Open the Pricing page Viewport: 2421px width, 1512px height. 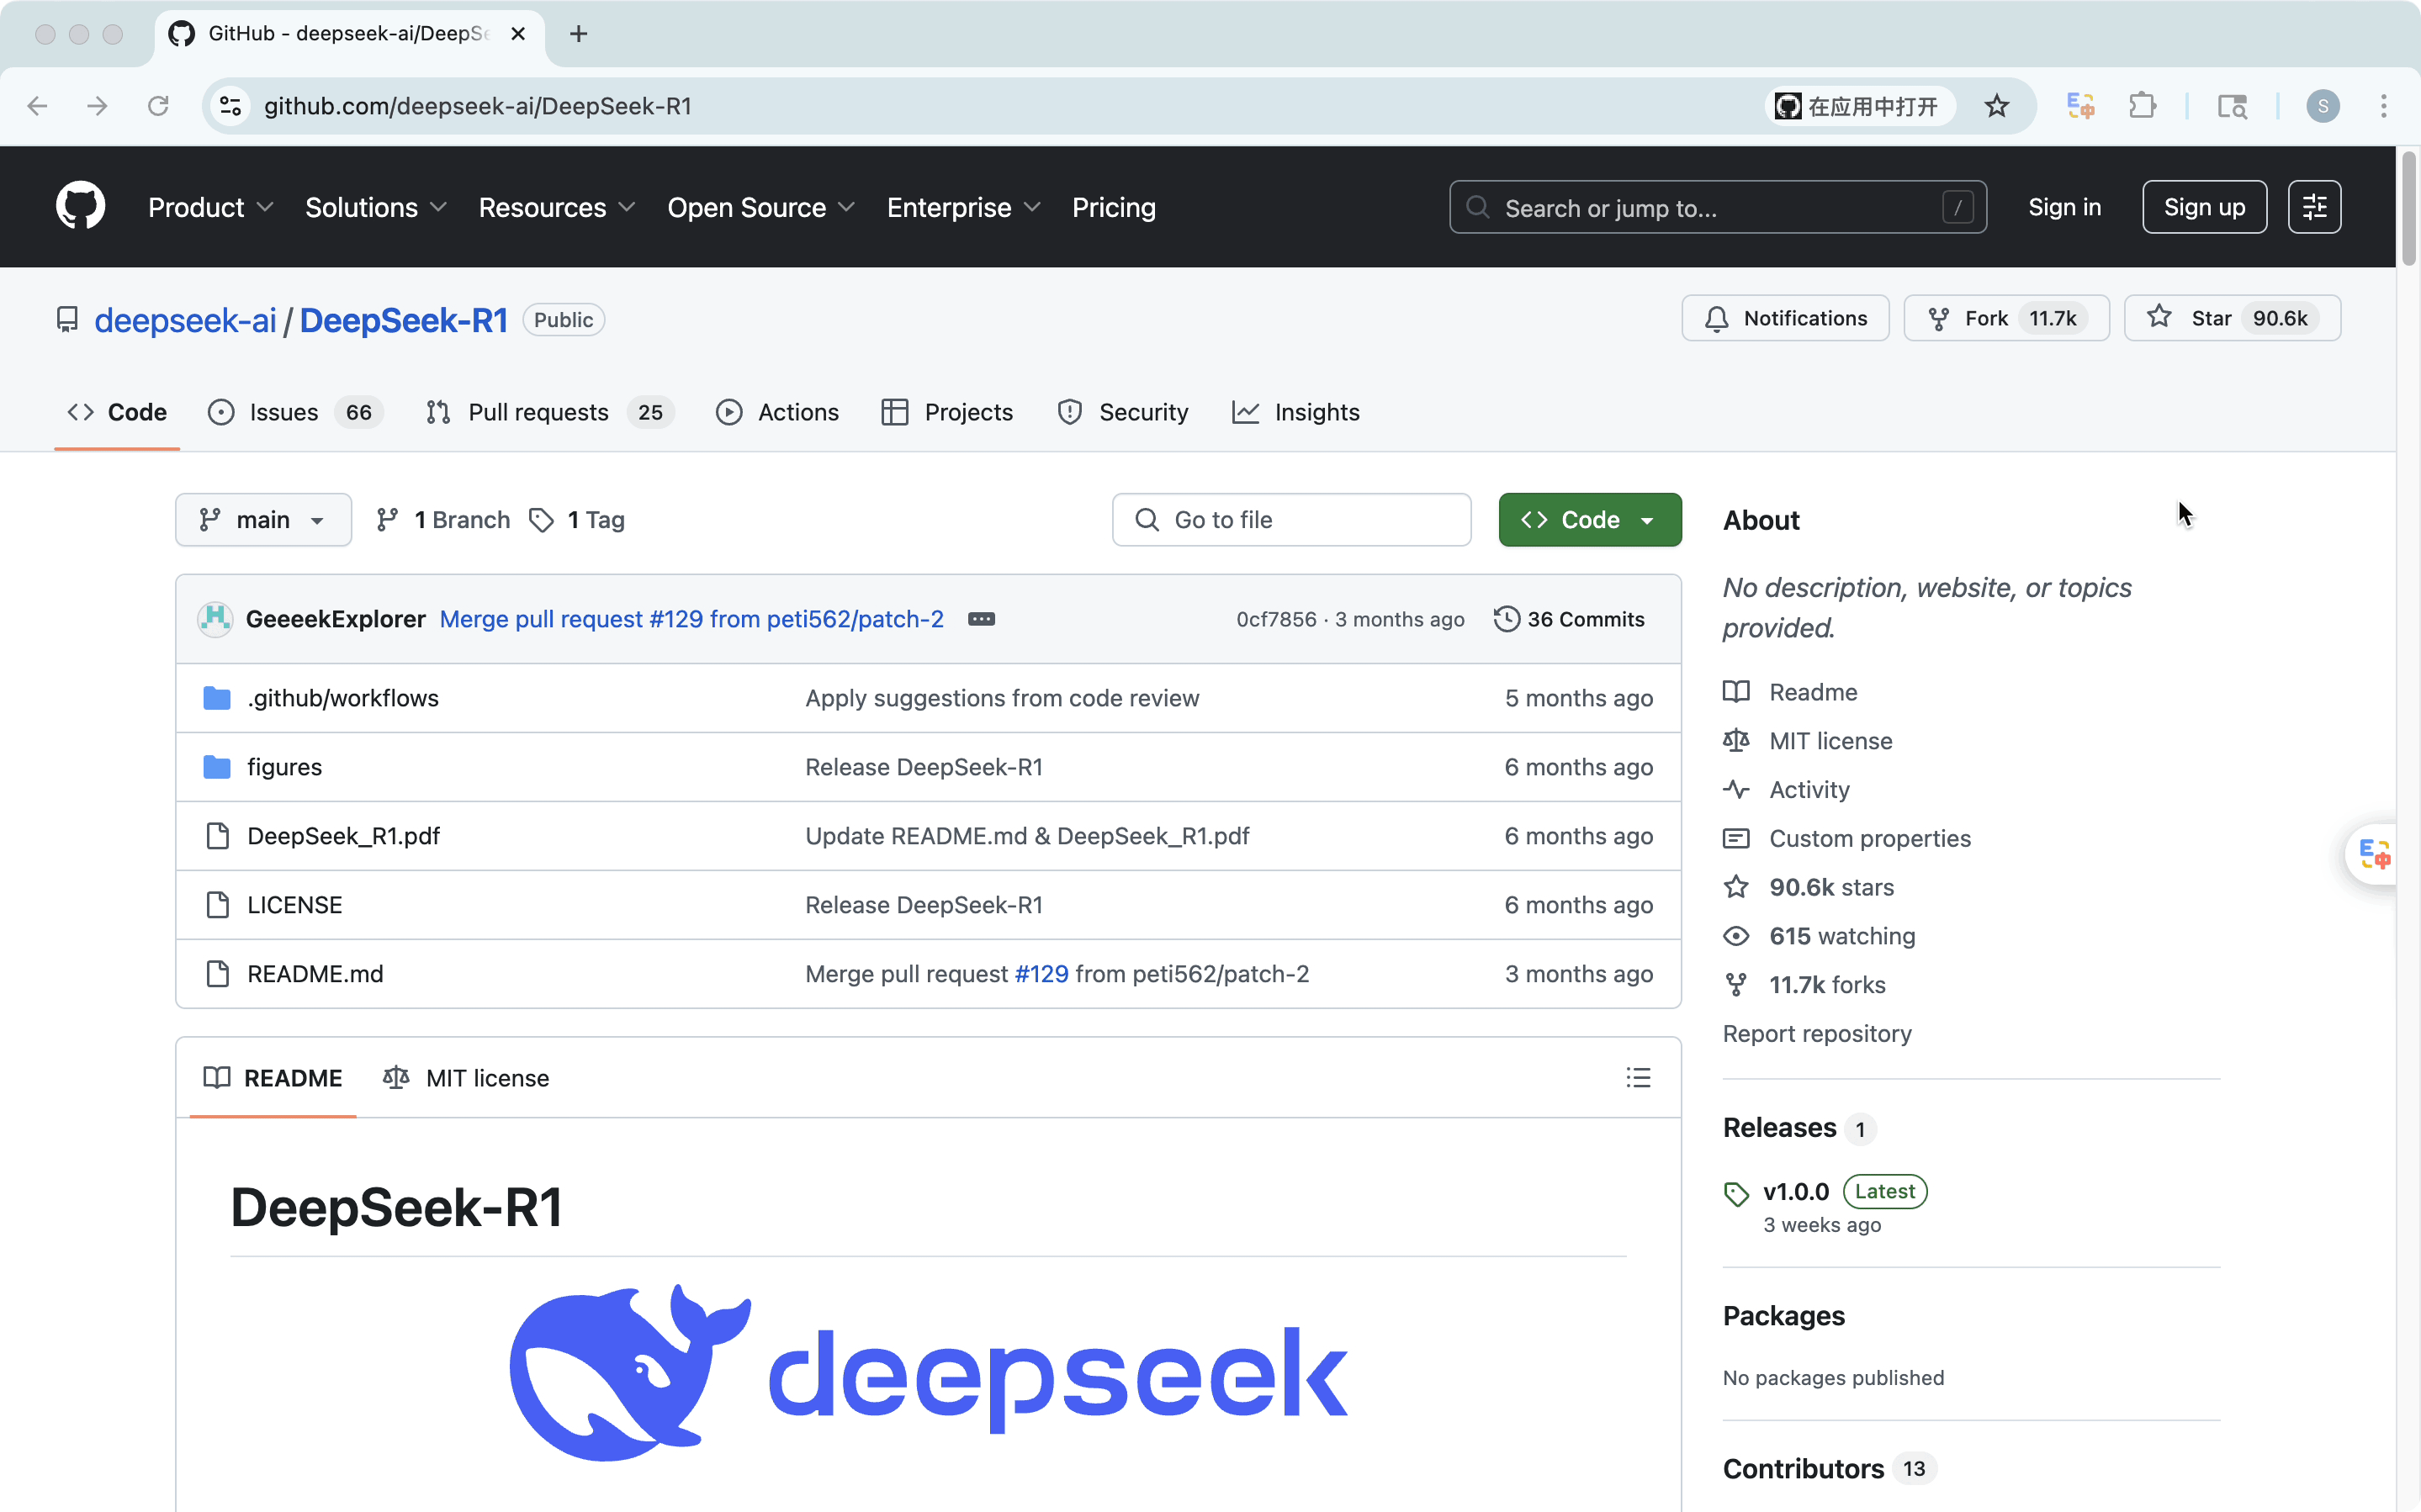(x=1113, y=207)
